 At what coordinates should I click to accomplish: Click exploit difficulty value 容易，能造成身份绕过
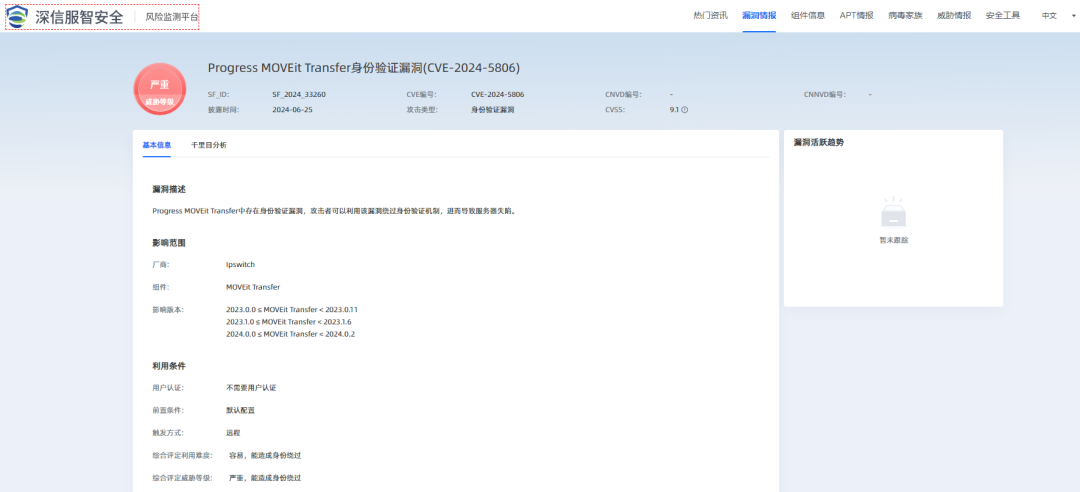(x=265, y=455)
